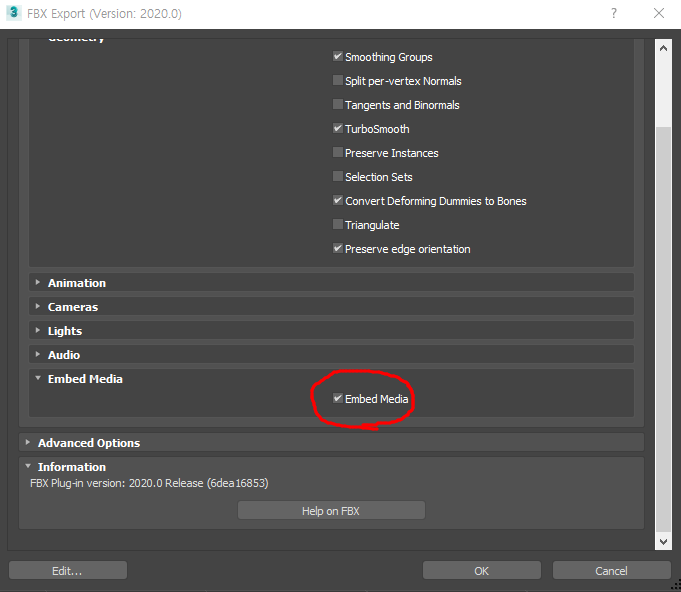681x592 pixels.
Task: Toggle the Embed Media checkbox
Action: coord(337,398)
